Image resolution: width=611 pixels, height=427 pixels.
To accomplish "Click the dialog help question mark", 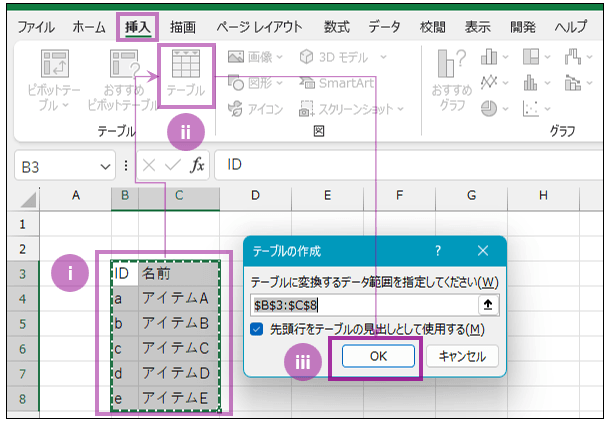I will tap(438, 251).
